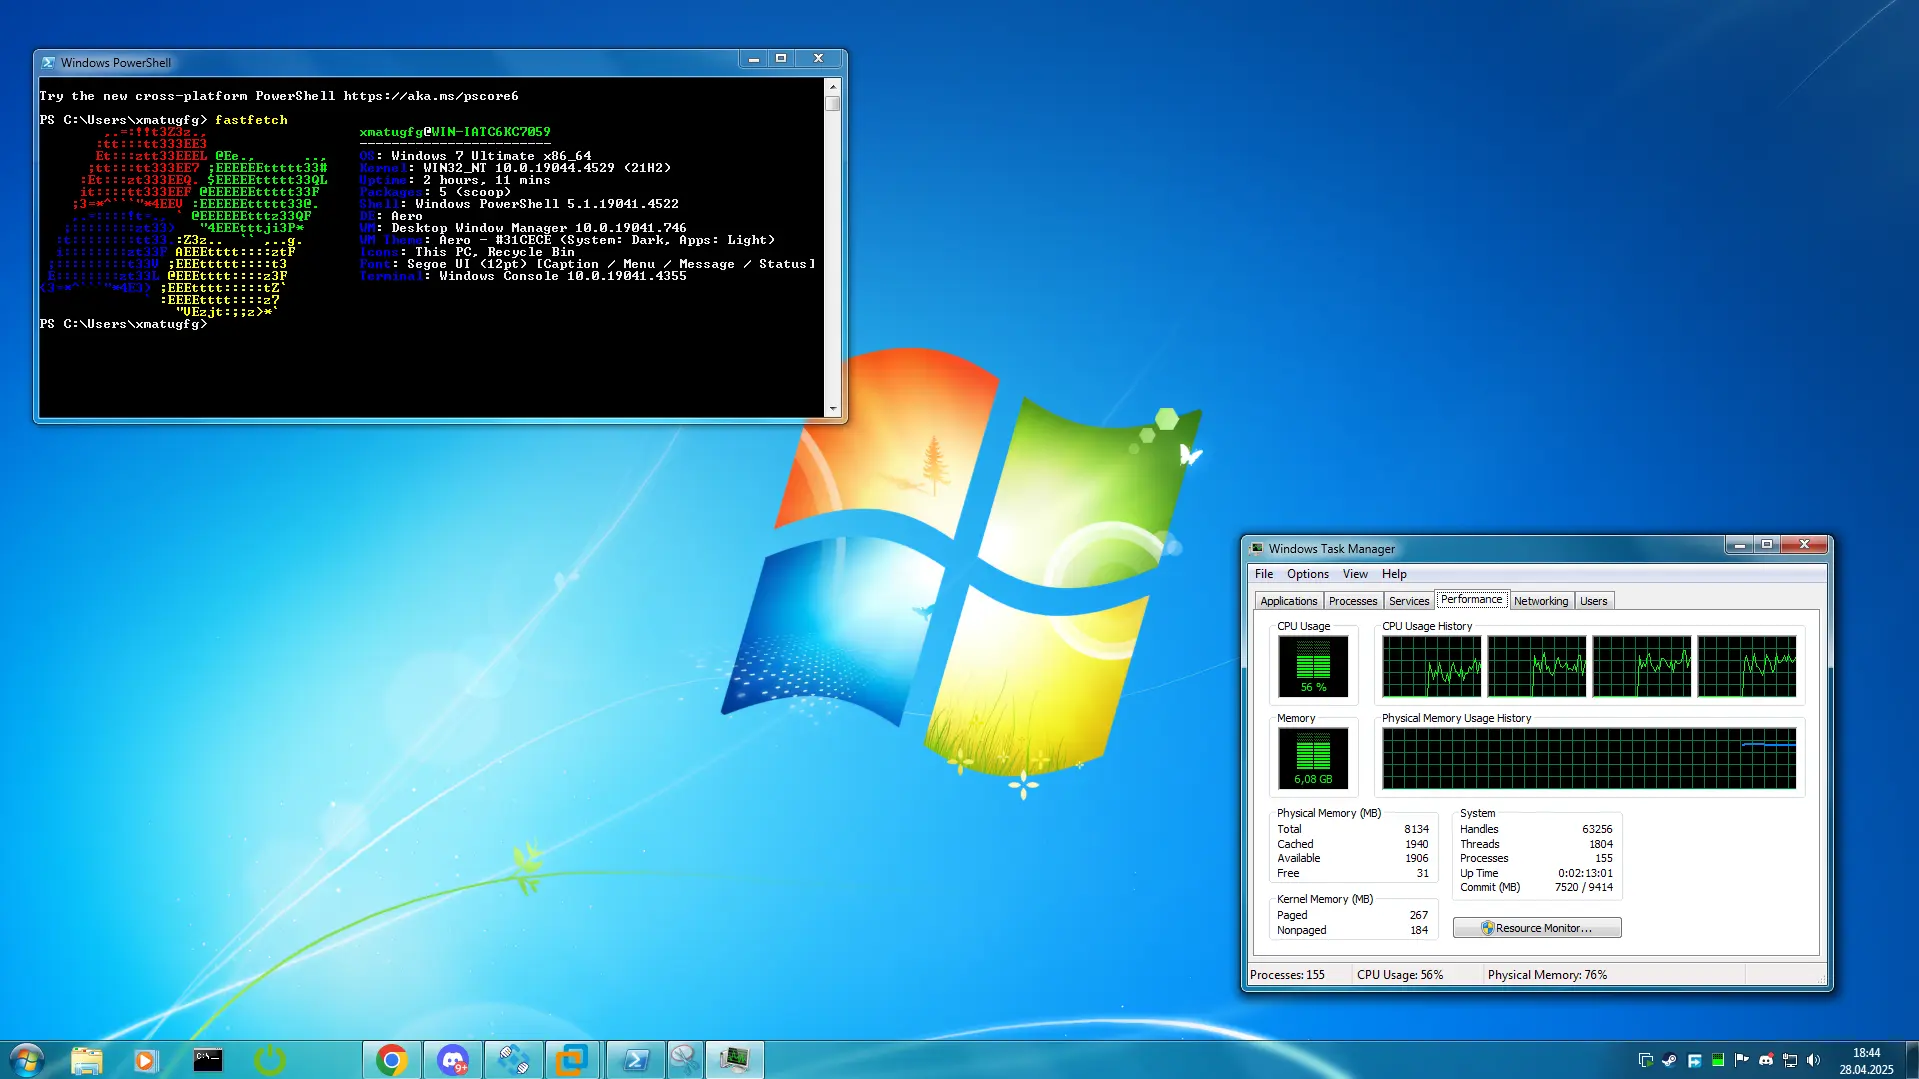Open the File menu in Task Manager
This screenshot has height=1079, width=1919.
coord(1264,574)
